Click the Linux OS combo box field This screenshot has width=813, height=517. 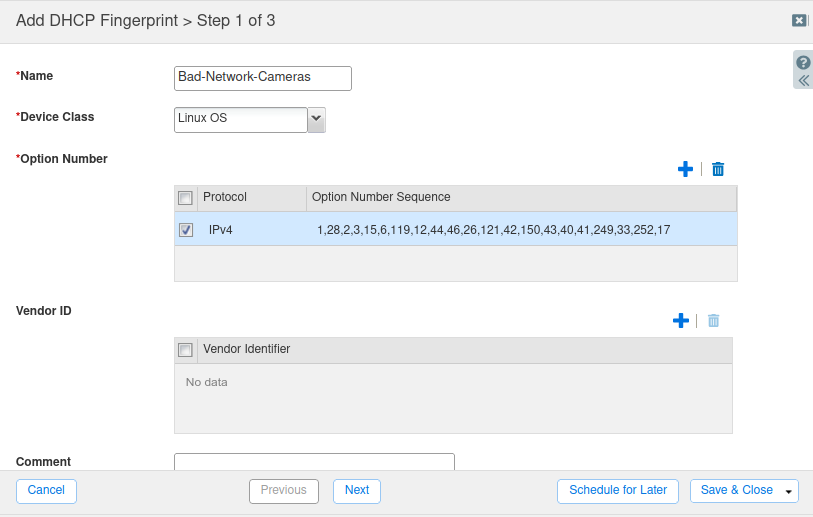[x=241, y=119]
